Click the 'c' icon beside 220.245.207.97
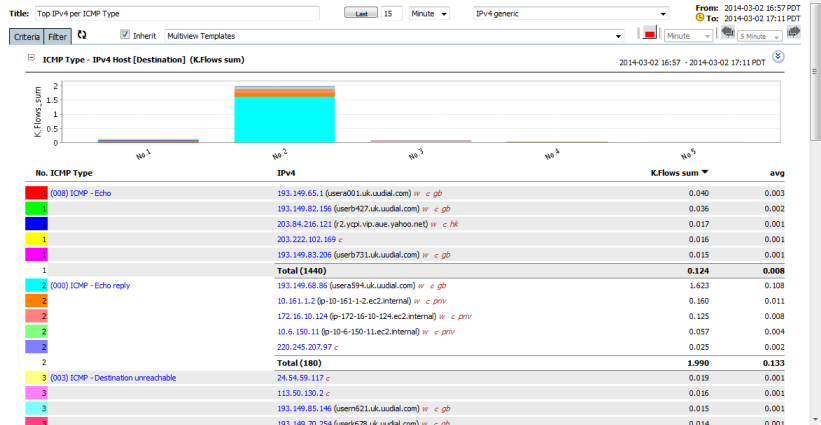 pos(336,347)
